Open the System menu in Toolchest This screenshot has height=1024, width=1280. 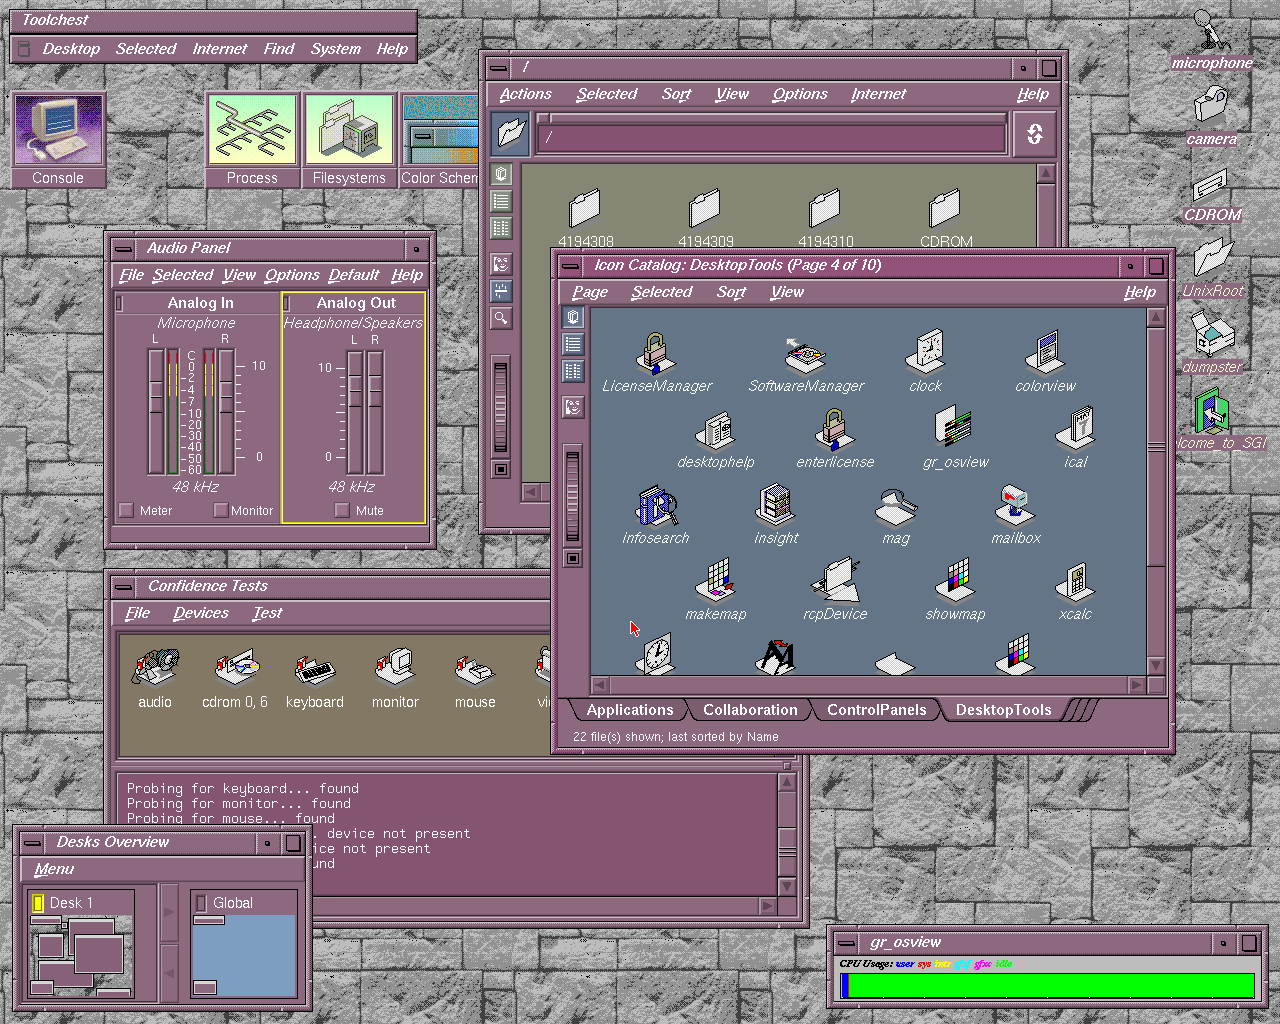tap(335, 49)
